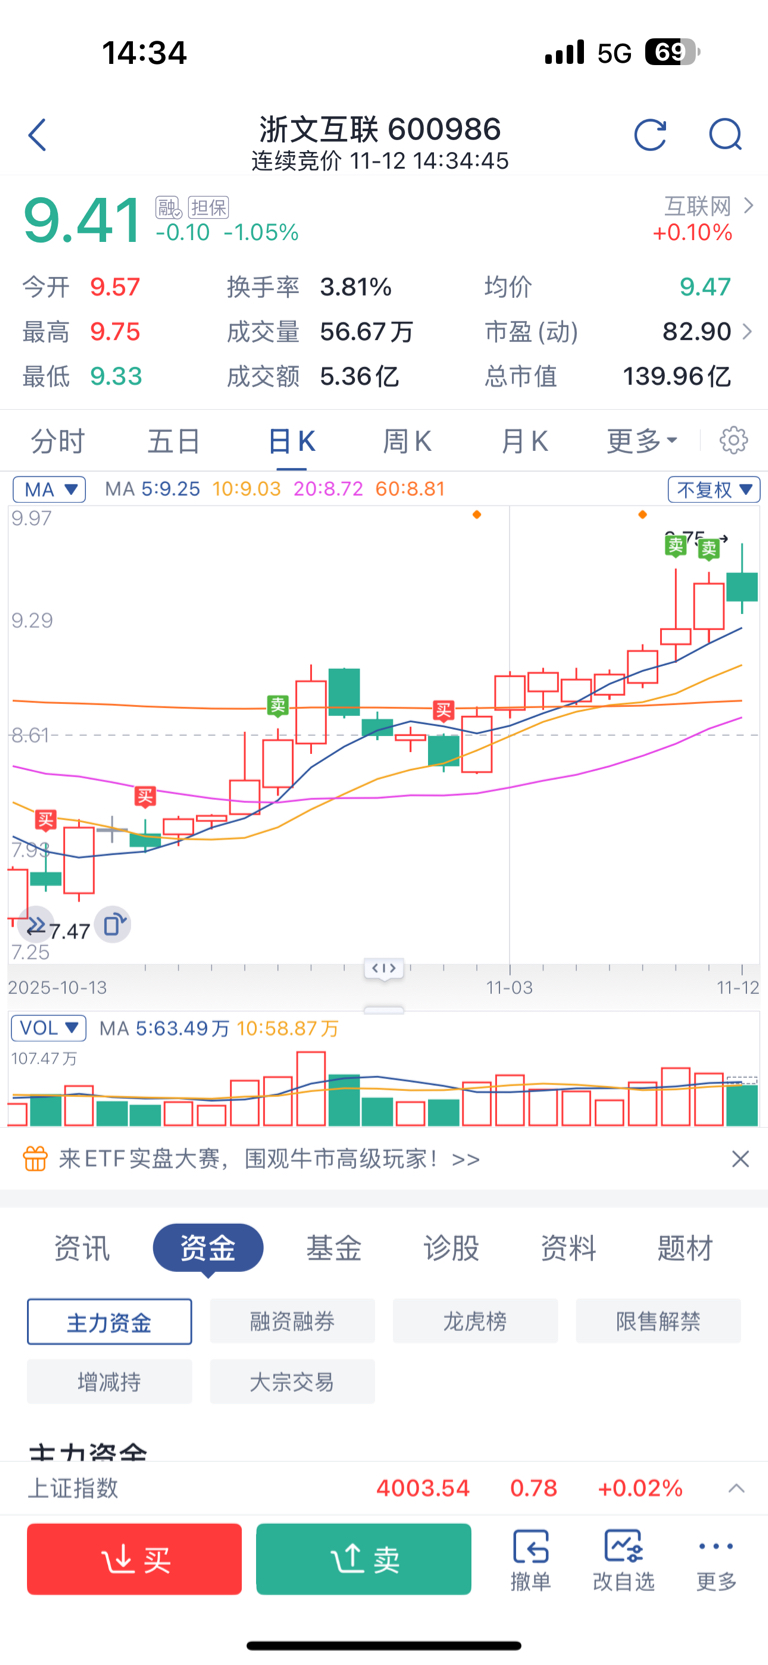768x1665 pixels.
Task: Expand the 更多 chart period dropdown
Action: pos(642,441)
